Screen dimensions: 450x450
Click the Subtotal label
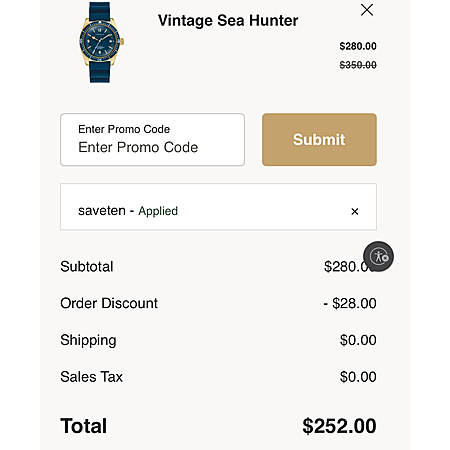pyautogui.click(x=87, y=267)
